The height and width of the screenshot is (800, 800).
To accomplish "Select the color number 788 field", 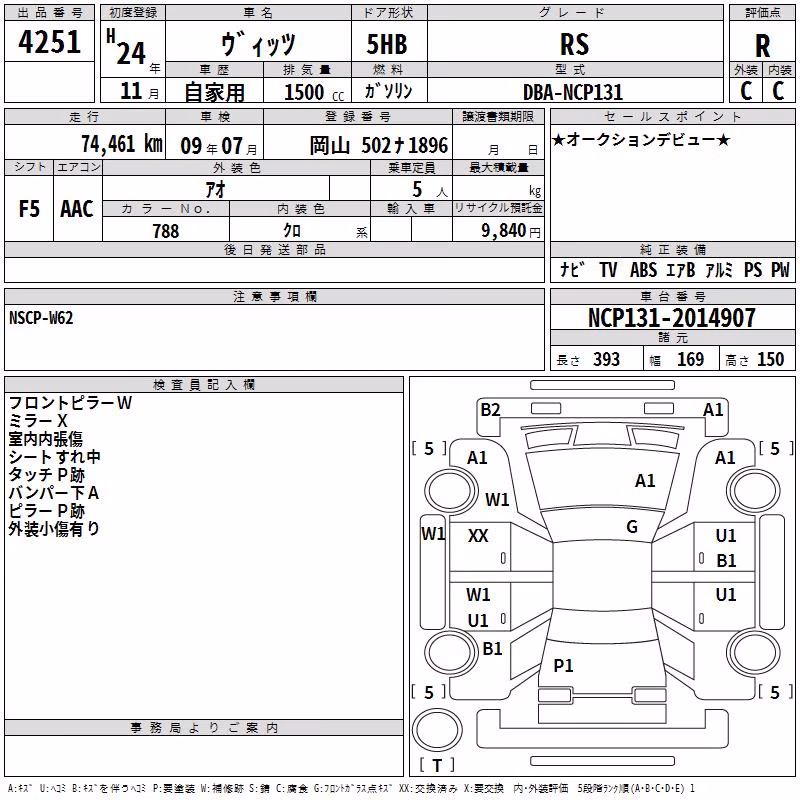I will [166, 231].
